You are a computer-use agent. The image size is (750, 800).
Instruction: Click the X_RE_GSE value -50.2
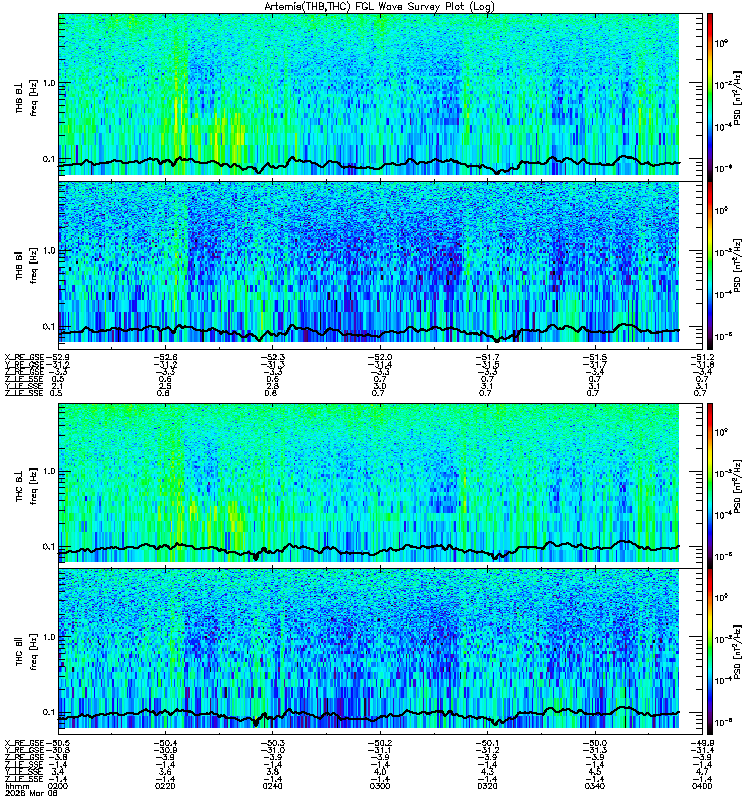click(x=380, y=743)
